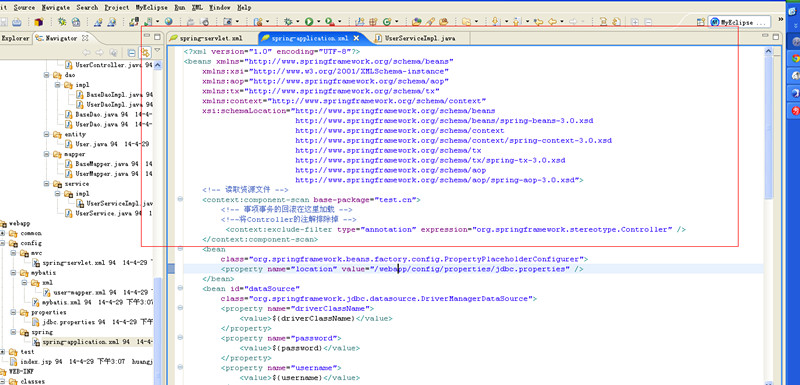The image size is (800, 385).
Task: Collapse the config folder
Action: 4,243
